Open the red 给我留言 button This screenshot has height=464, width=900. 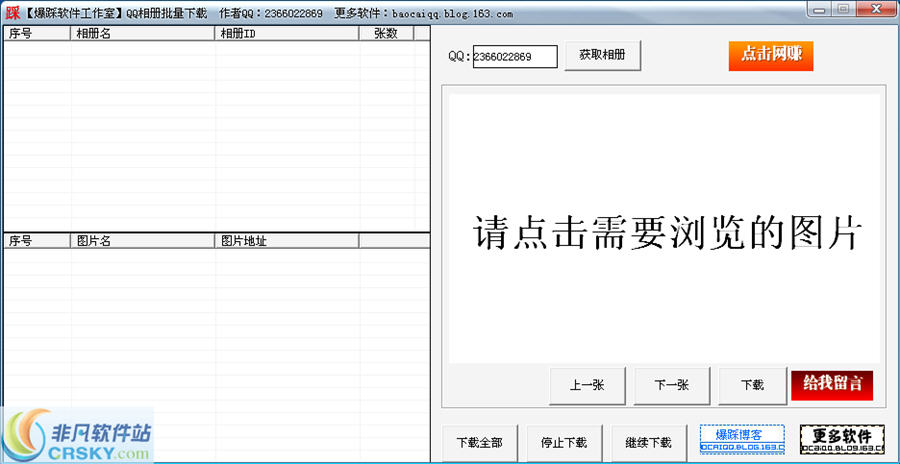point(832,385)
